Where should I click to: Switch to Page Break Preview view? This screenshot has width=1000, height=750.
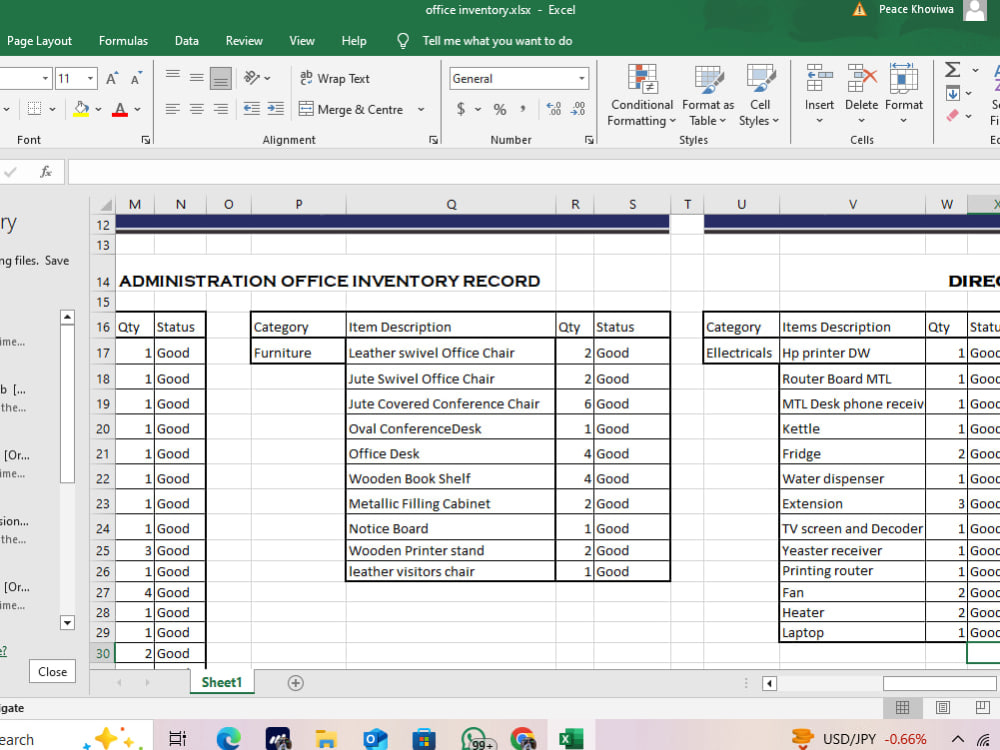click(982, 707)
